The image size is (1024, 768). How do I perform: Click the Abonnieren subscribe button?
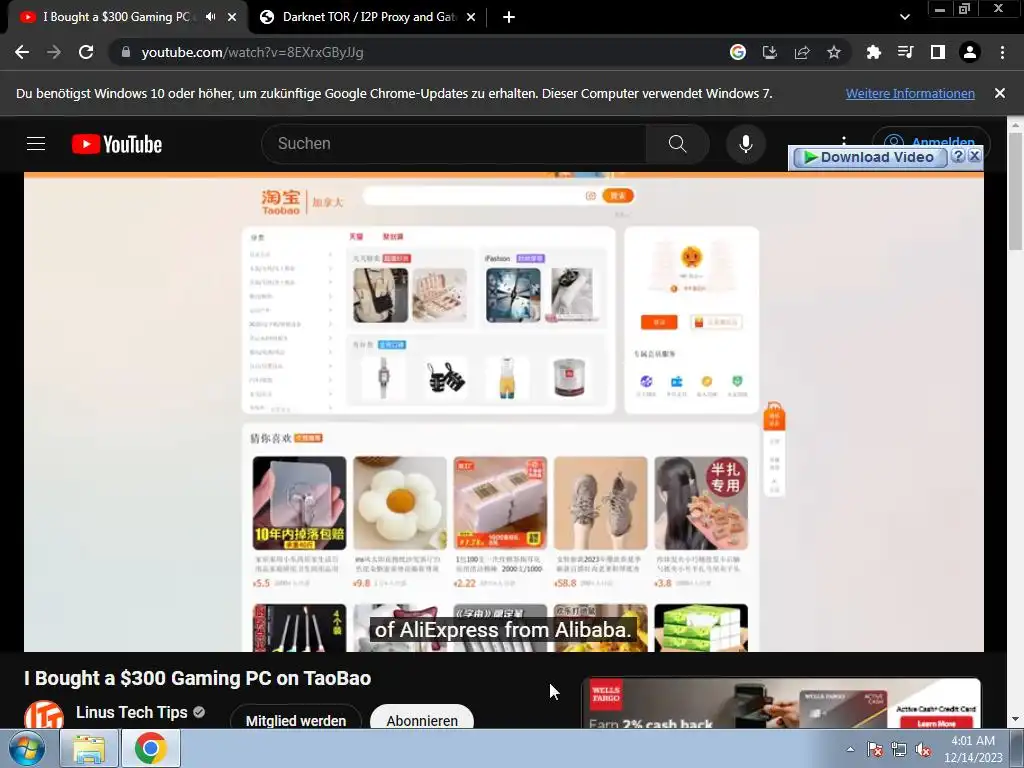click(x=422, y=717)
